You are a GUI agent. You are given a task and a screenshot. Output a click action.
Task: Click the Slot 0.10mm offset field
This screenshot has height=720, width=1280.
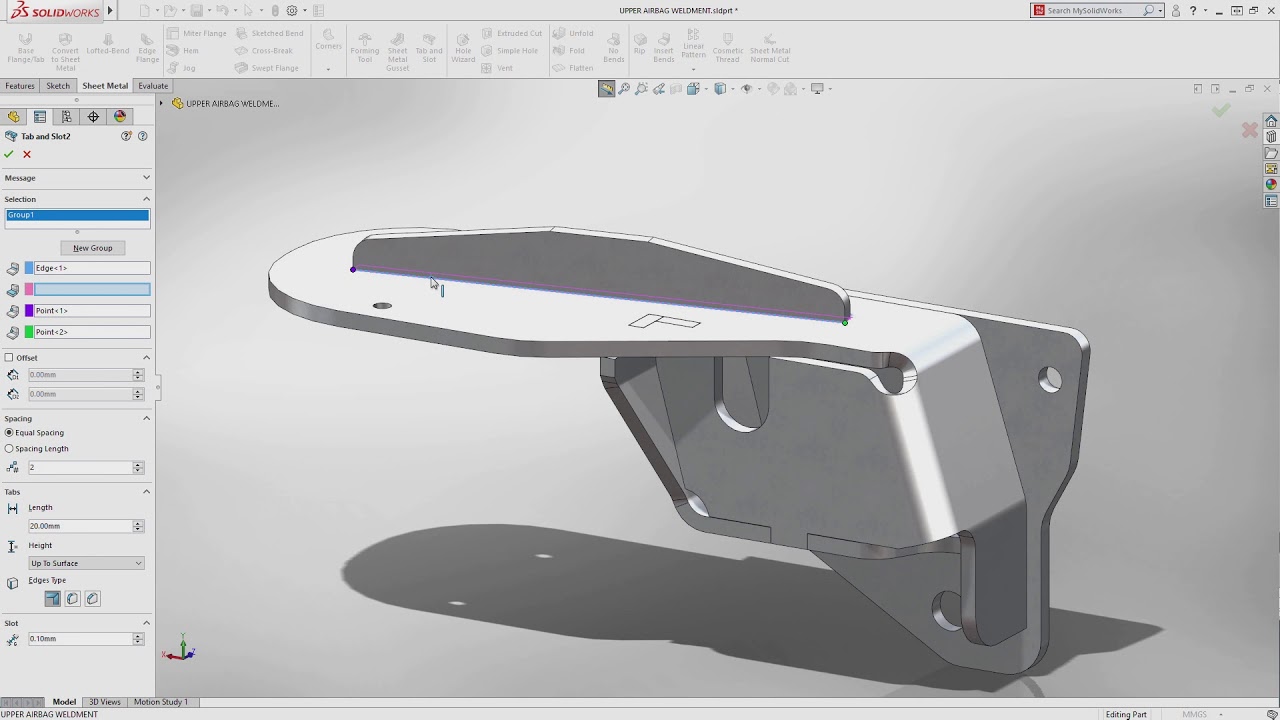pos(80,639)
